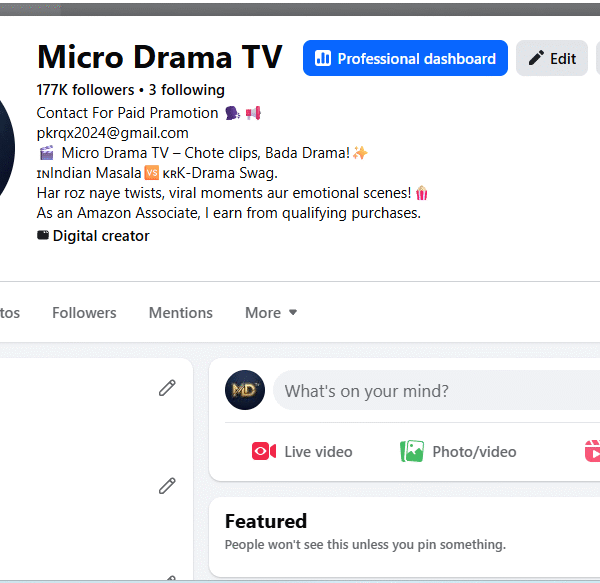Click the "Chote clips, Bada Drama!" bio line
Screen dimensions: 600x583
coord(202,153)
